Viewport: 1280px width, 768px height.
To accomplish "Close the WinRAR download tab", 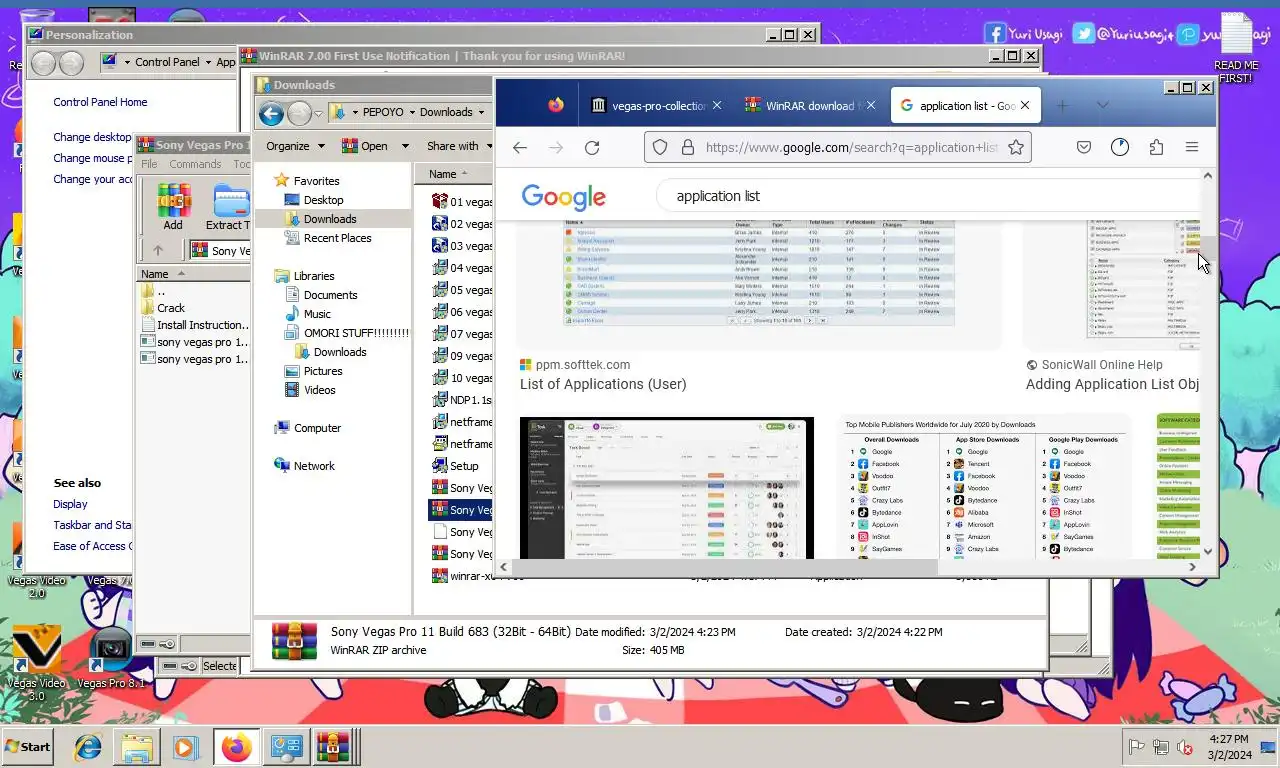I will (x=870, y=105).
